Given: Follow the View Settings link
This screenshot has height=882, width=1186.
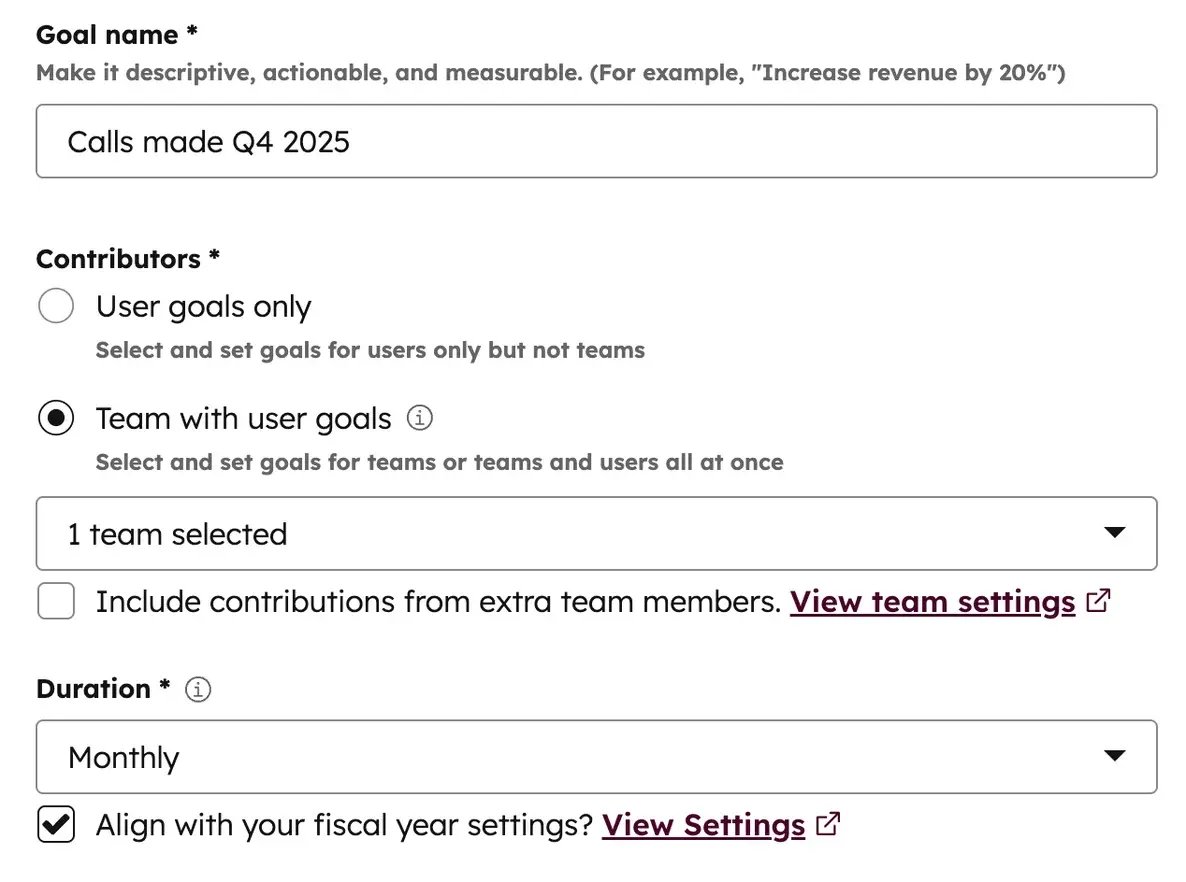Looking at the screenshot, I should pos(703,825).
